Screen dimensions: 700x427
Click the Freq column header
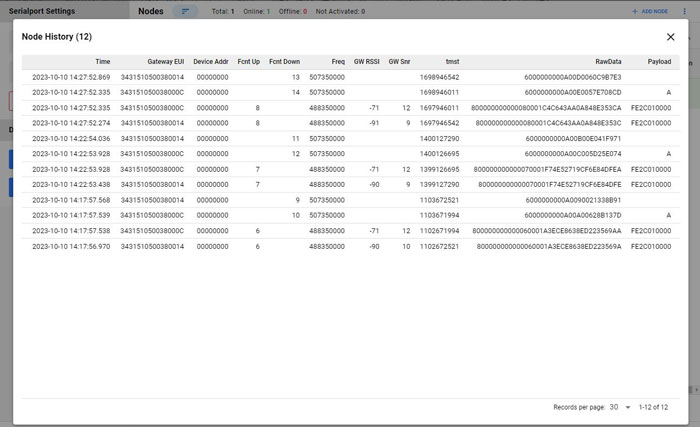tap(338, 62)
